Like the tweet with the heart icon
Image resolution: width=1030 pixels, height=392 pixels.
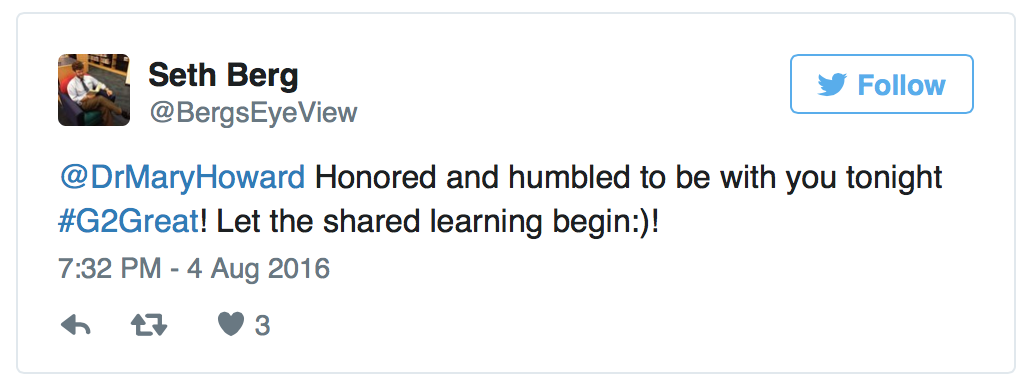click(231, 324)
